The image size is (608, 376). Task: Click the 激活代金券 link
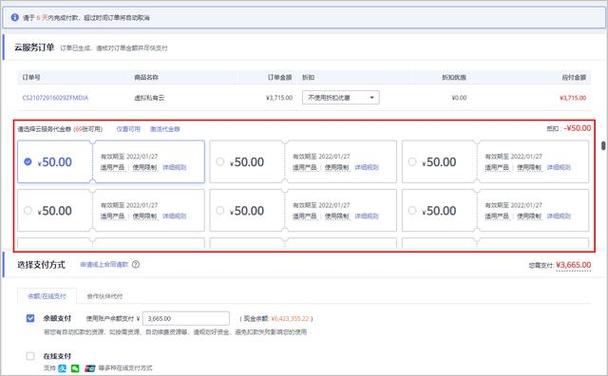pyautogui.click(x=165, y=129)
